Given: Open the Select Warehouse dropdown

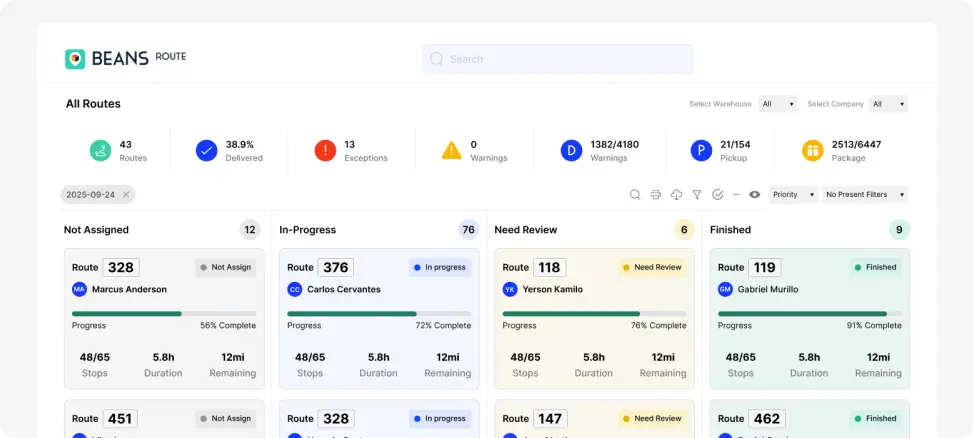Looking at the screenshot, I should point(778,104).
